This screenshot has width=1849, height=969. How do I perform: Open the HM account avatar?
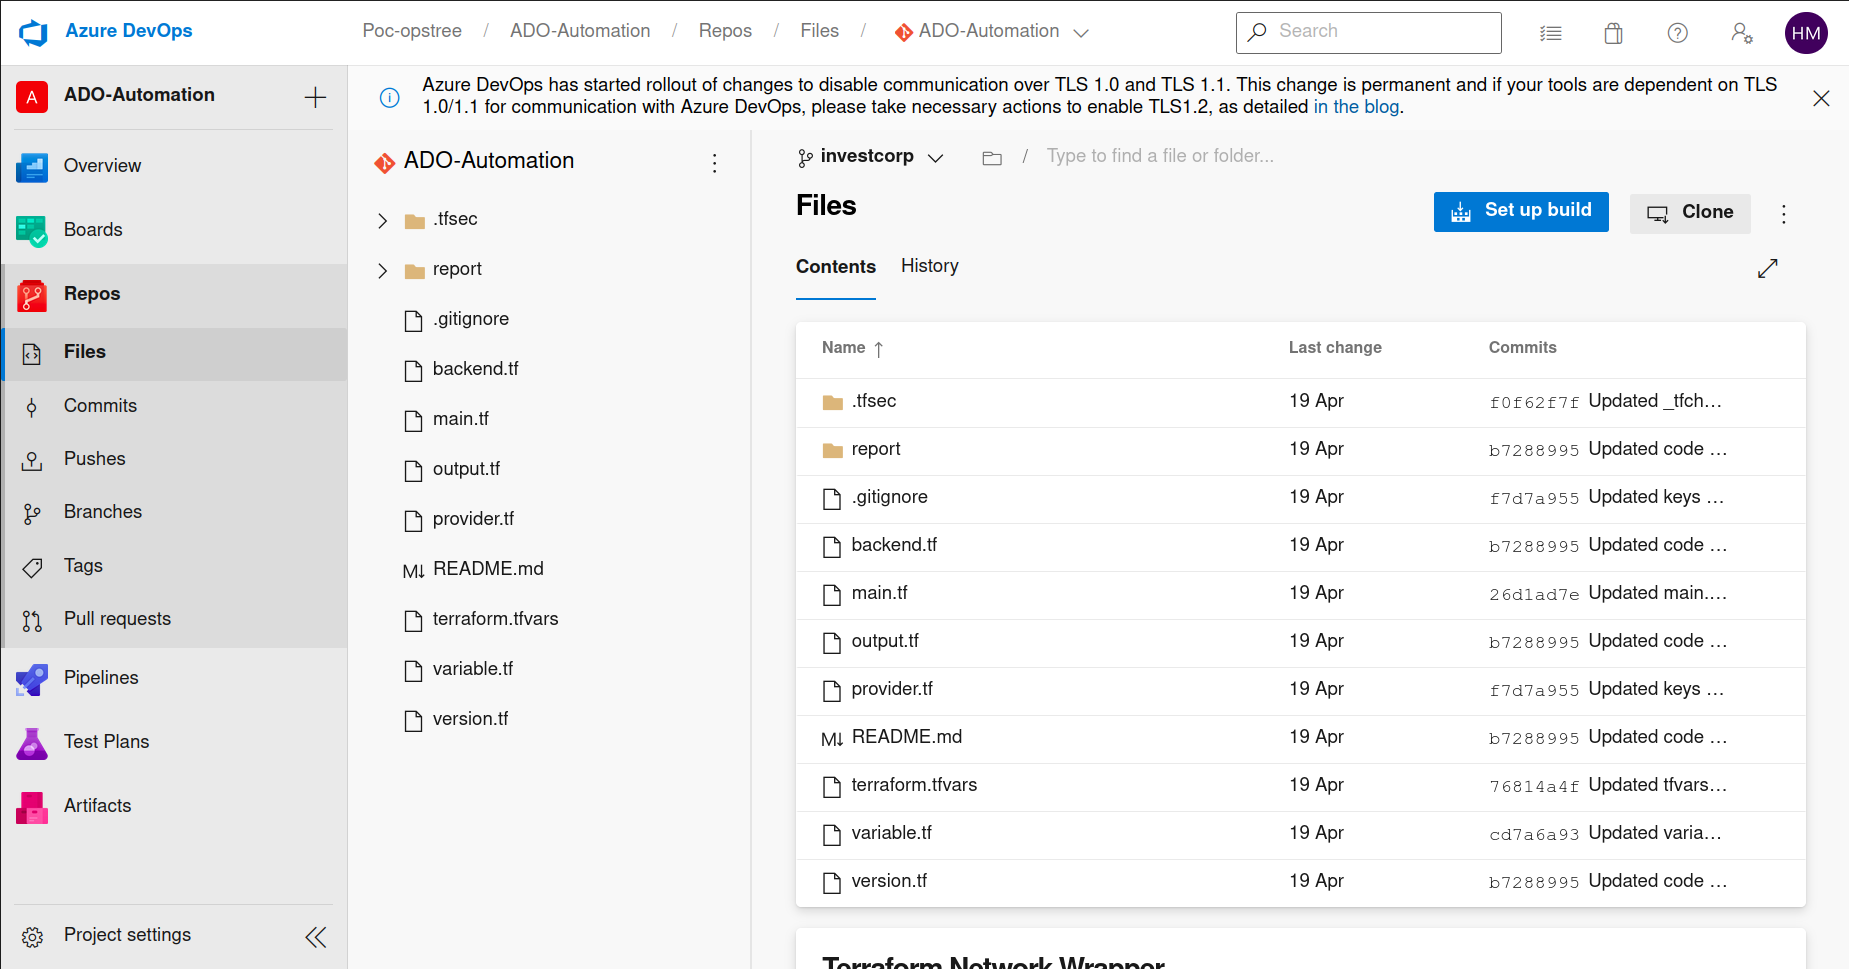coord(1806,33)
